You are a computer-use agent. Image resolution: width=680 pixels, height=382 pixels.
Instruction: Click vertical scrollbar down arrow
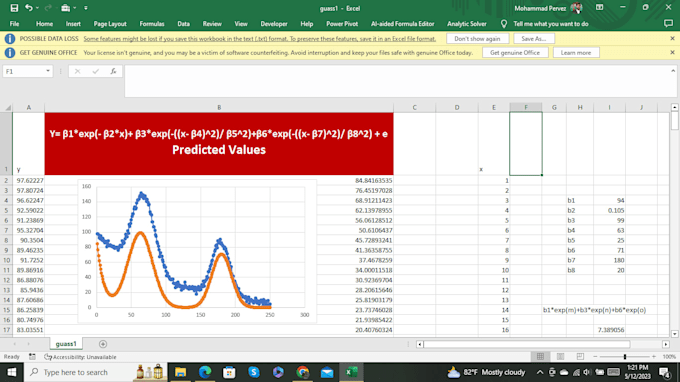pyautogui.click(x=674, y=334)
